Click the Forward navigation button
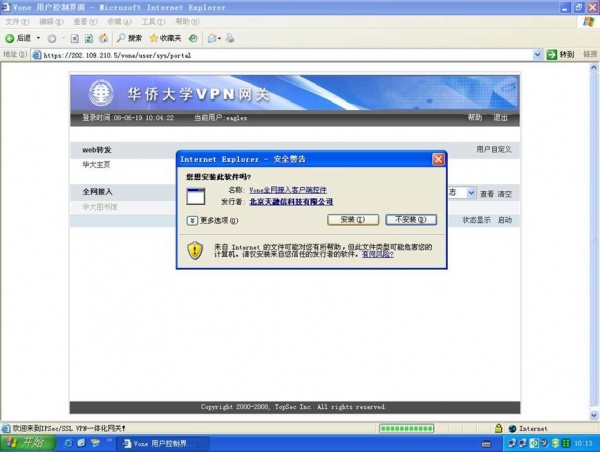The height and width of the screenshot is (452, 600). (52, 38)
